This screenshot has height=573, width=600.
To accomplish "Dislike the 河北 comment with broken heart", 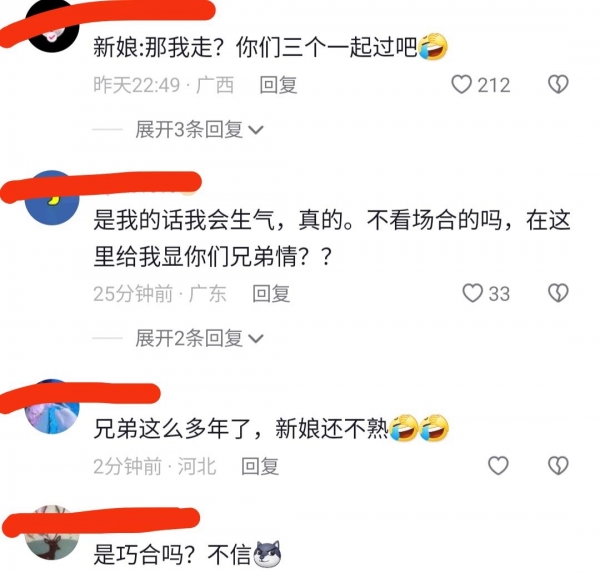I will click(x=558, y=465).
